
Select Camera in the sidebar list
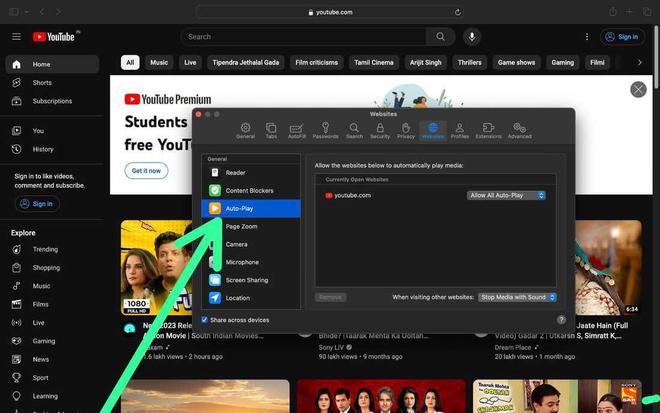point(251,244)
